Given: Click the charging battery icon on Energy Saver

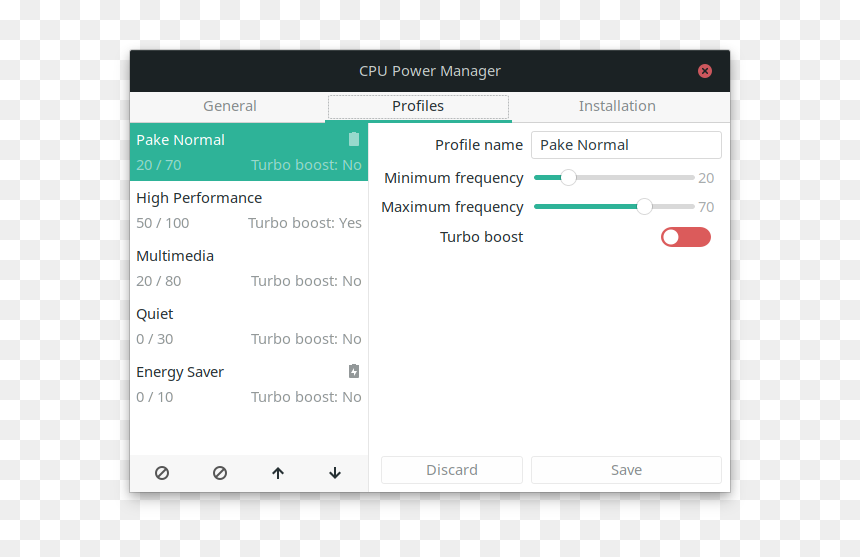Looking at the screenshot, I should click(354, 371).
